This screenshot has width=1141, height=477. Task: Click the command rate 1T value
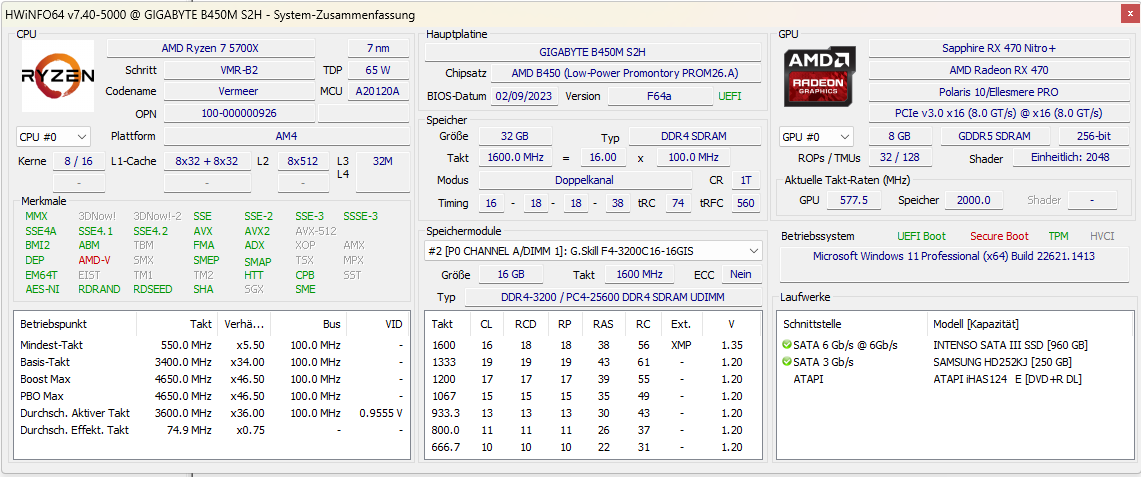(746, 180)
